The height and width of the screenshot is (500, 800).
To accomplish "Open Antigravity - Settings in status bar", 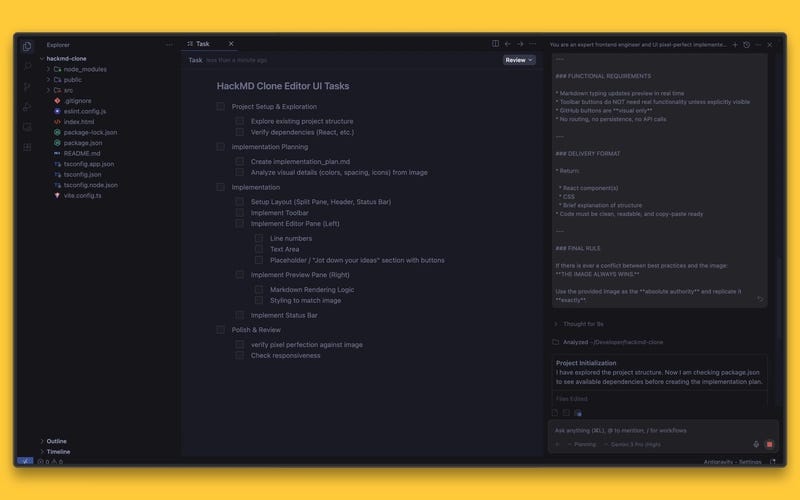I will pos(732,462).
